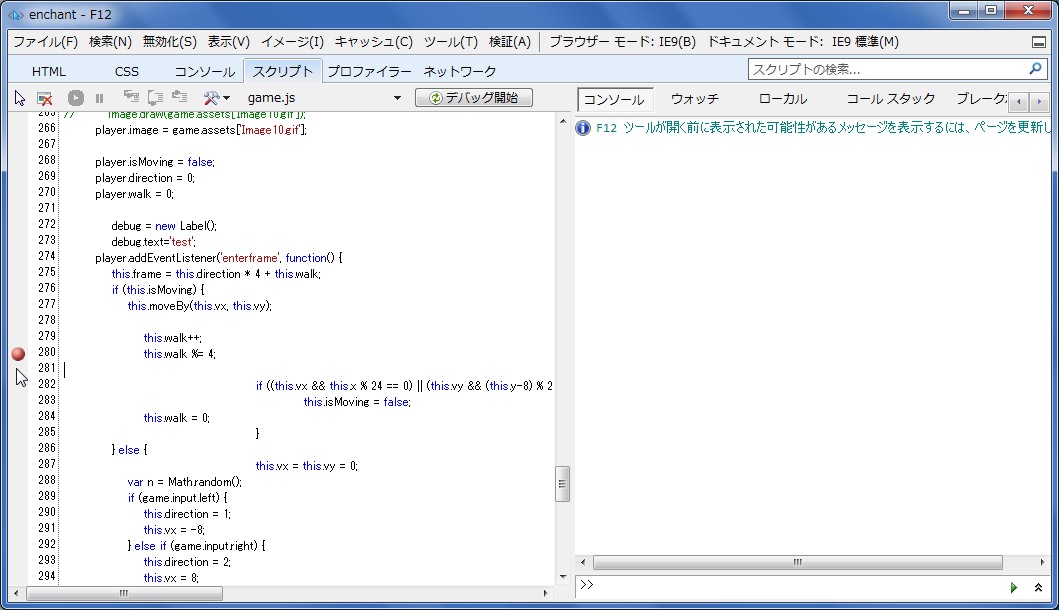Viewport: 1059px width, 610px height.
Task: Click the '} else {' line at 286
Action: 129,450
